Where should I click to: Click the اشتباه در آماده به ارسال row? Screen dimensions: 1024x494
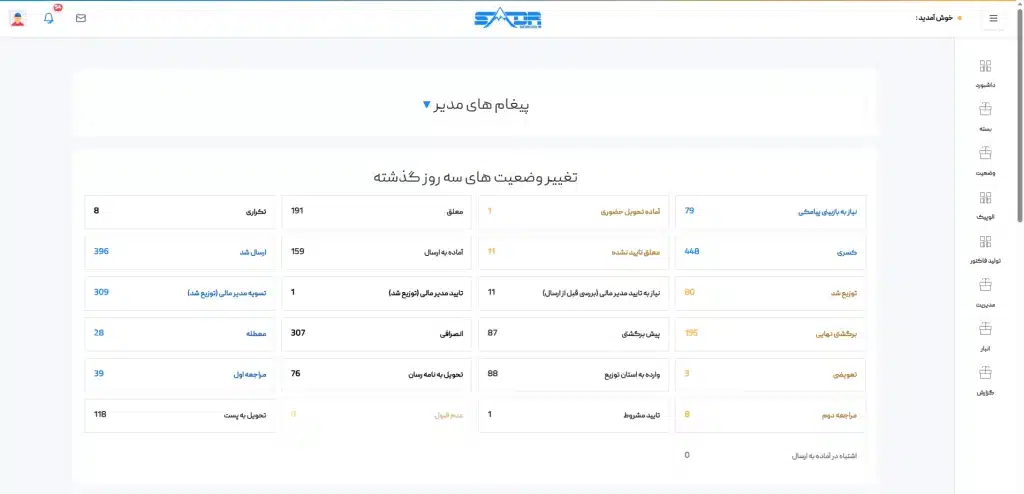point(771,455)
